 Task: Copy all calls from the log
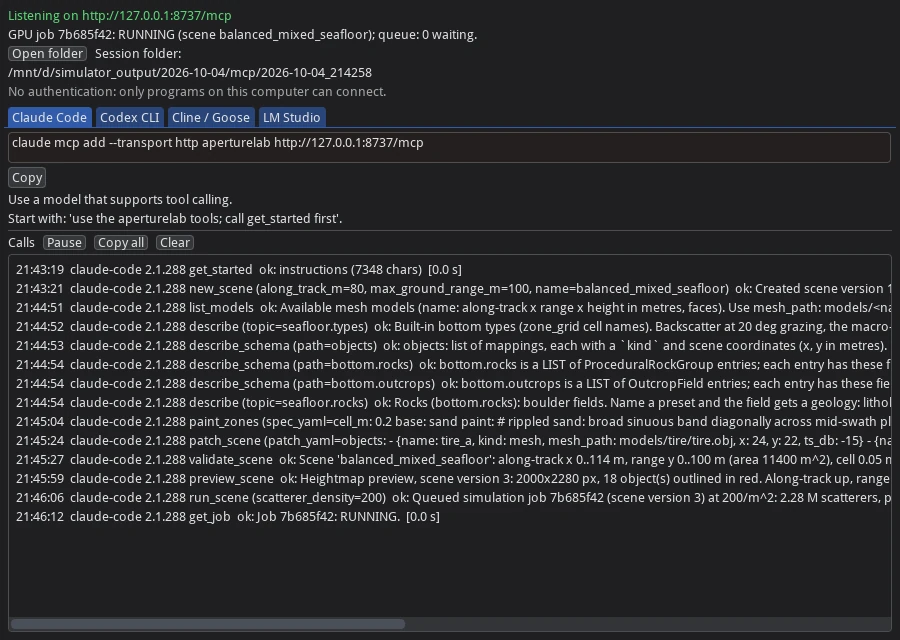121,242
